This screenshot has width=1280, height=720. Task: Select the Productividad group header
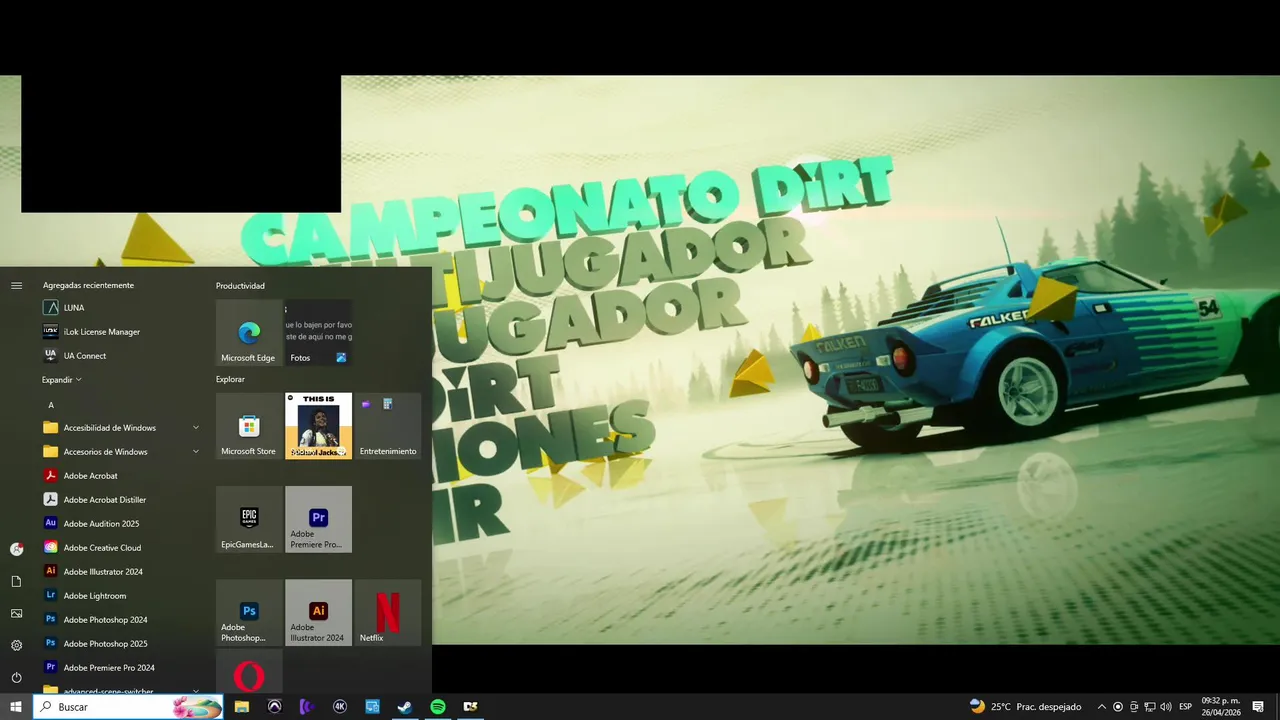point(240,286)
